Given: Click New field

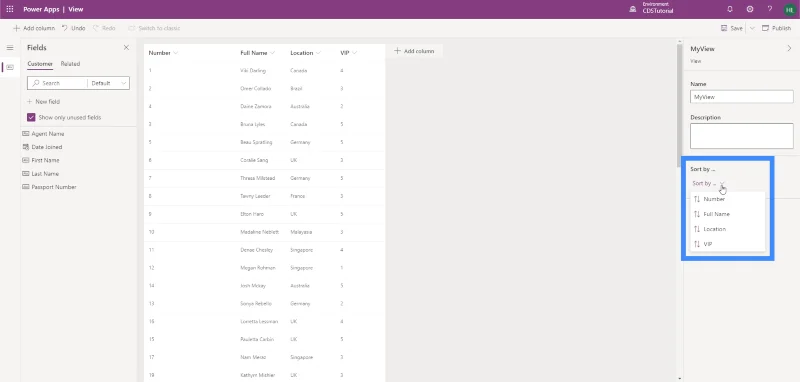Looking at the screenshot, I should (x=43, y=101).
